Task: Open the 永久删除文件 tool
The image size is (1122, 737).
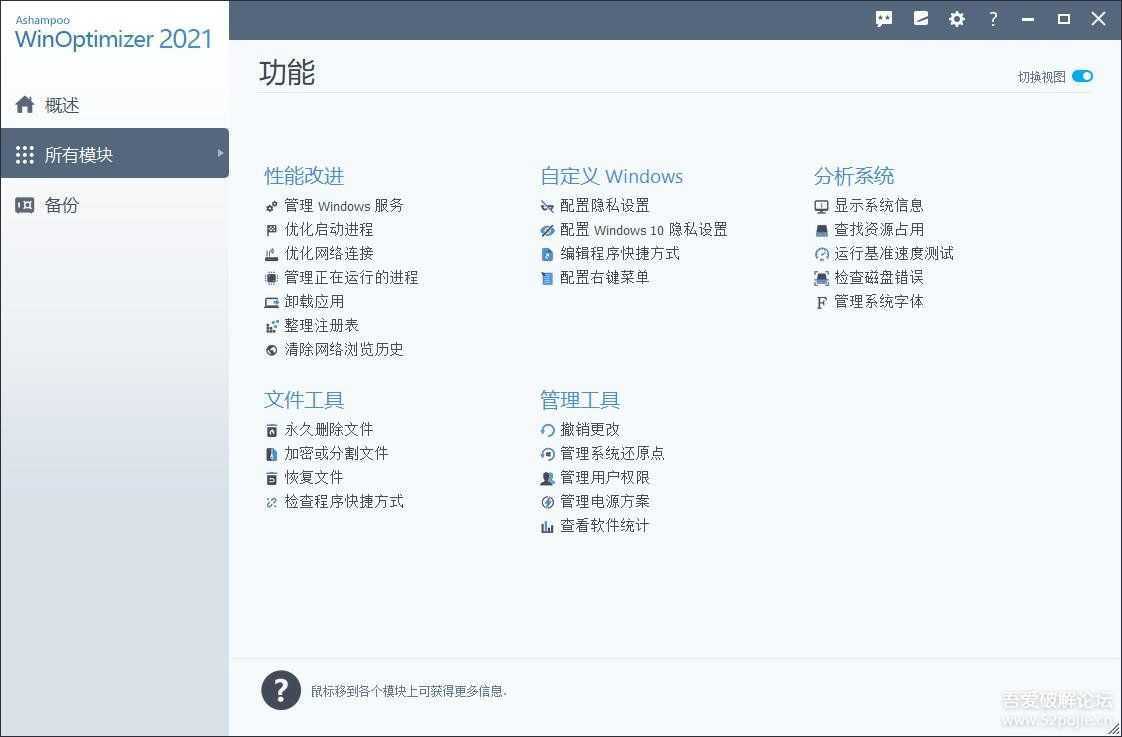Action: pos(329,429)
